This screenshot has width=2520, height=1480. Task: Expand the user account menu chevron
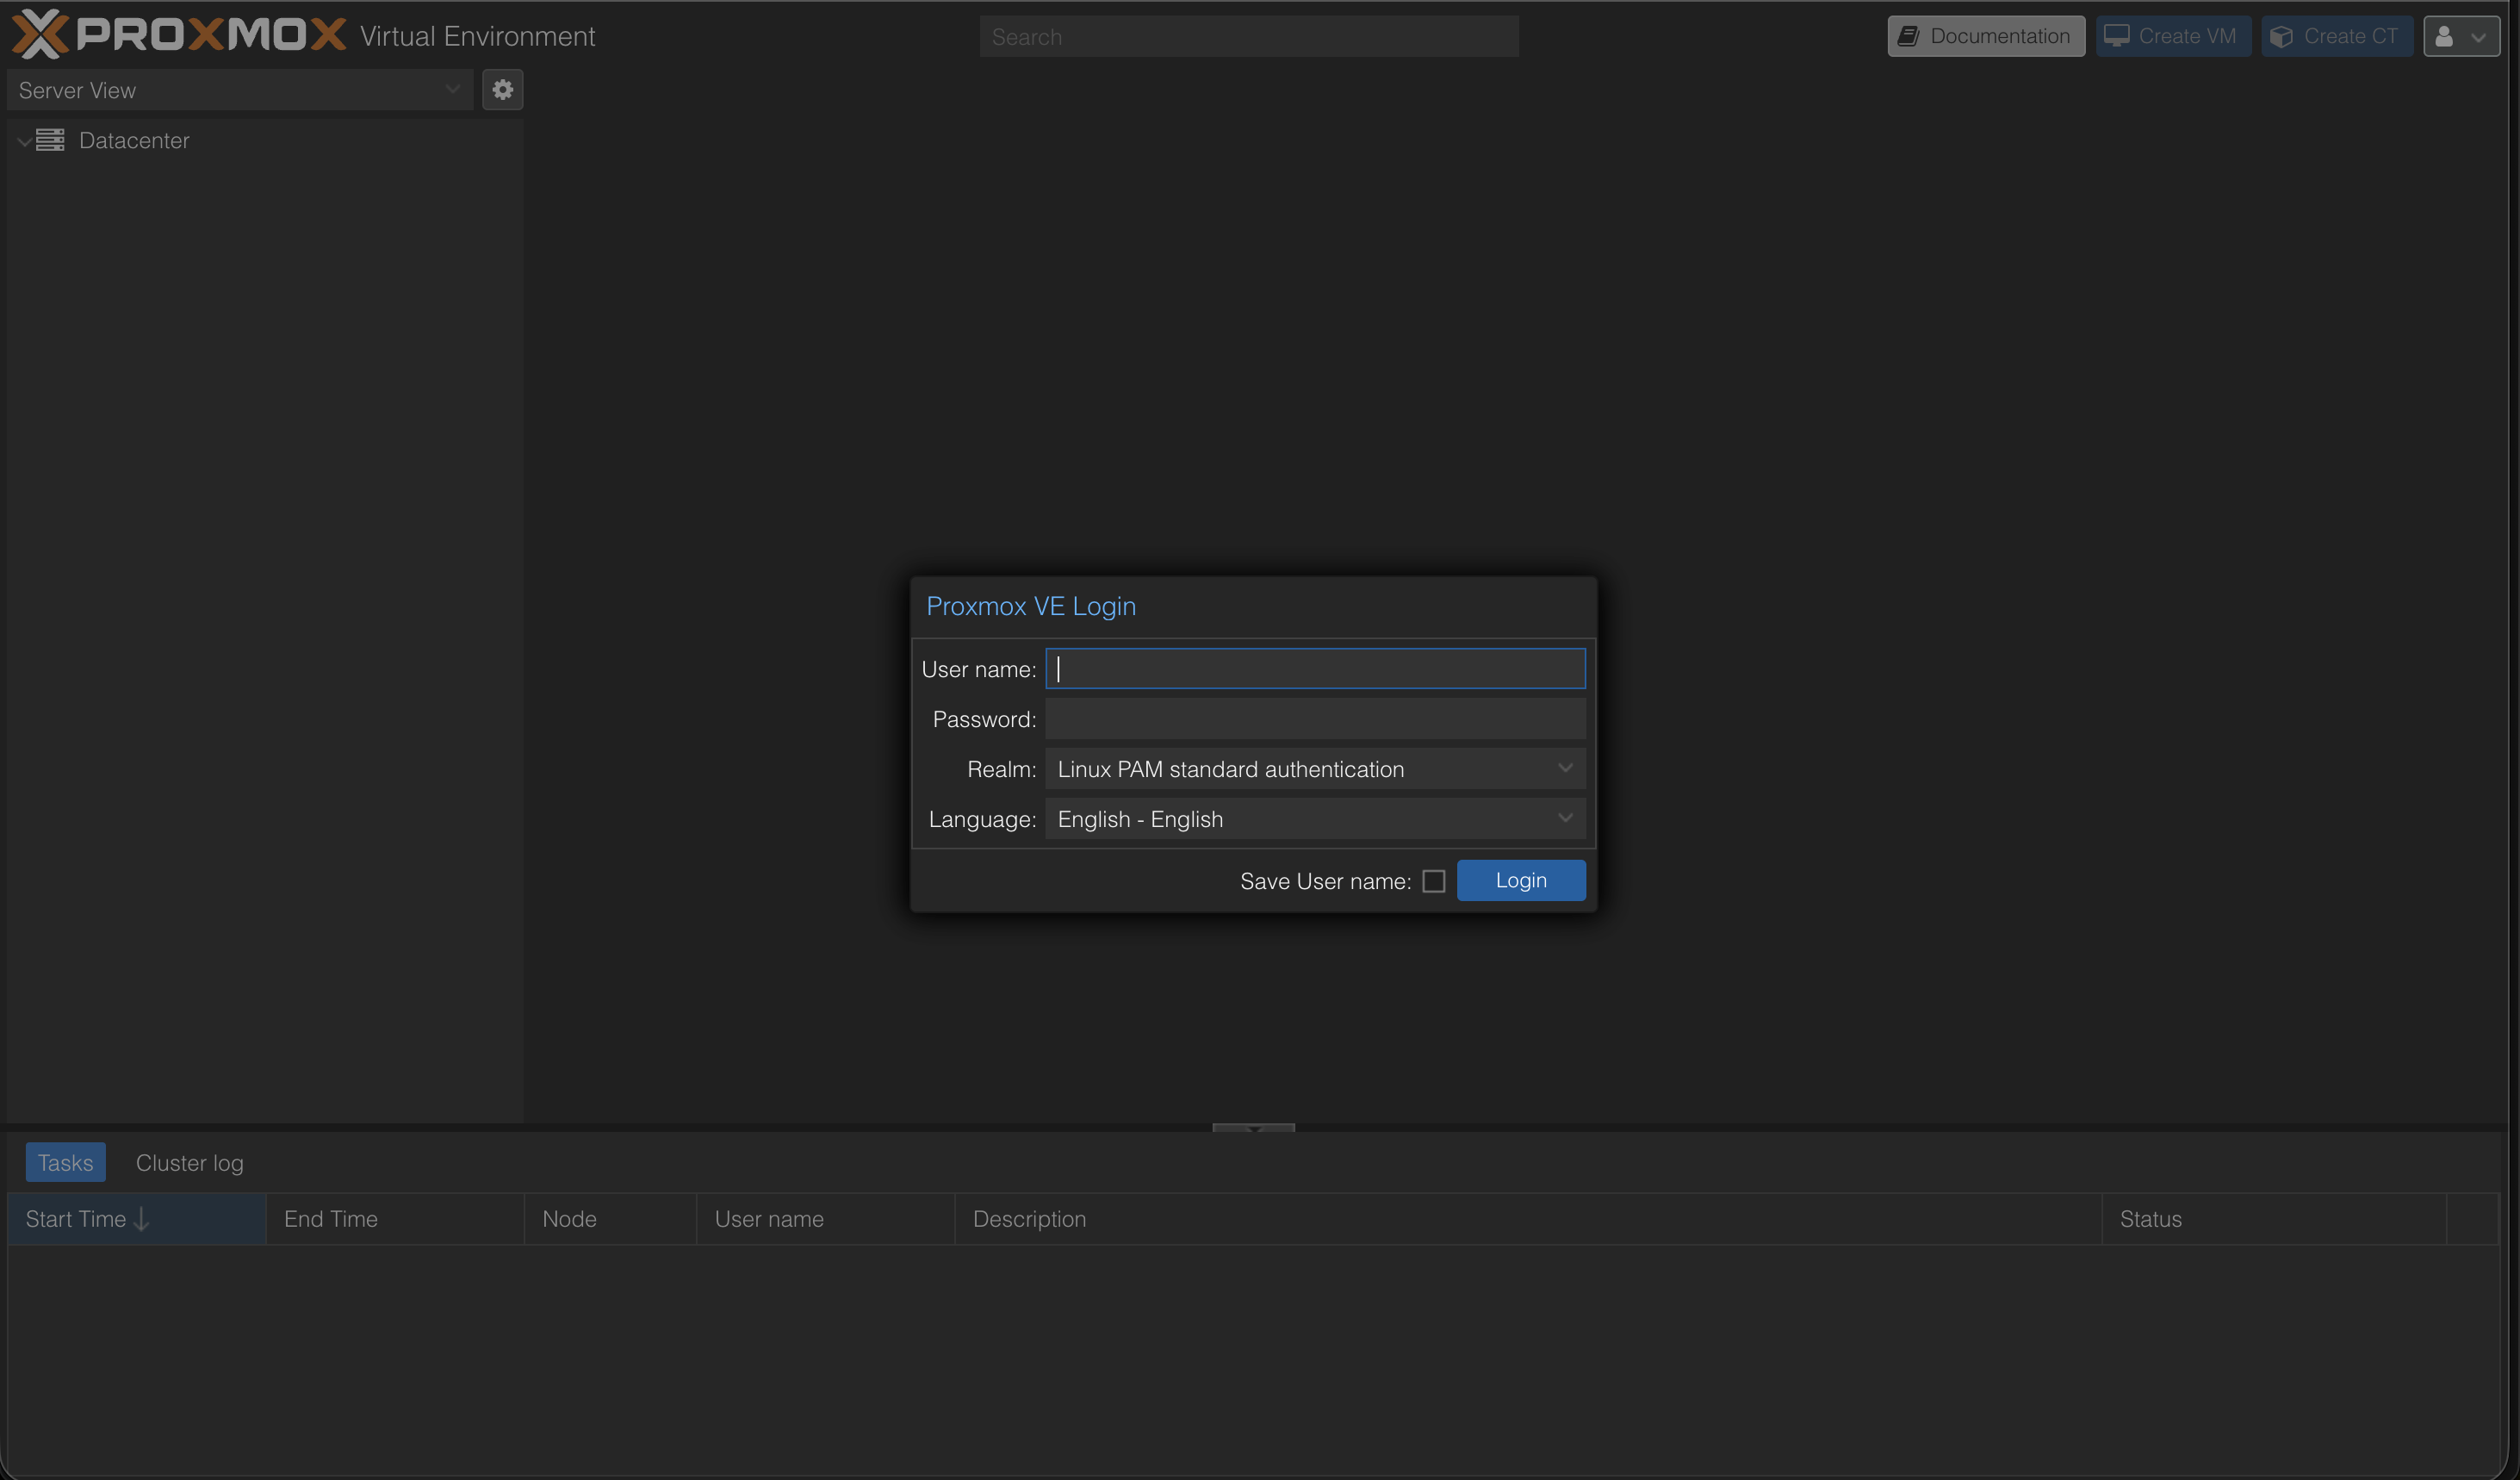[2478, 36]
